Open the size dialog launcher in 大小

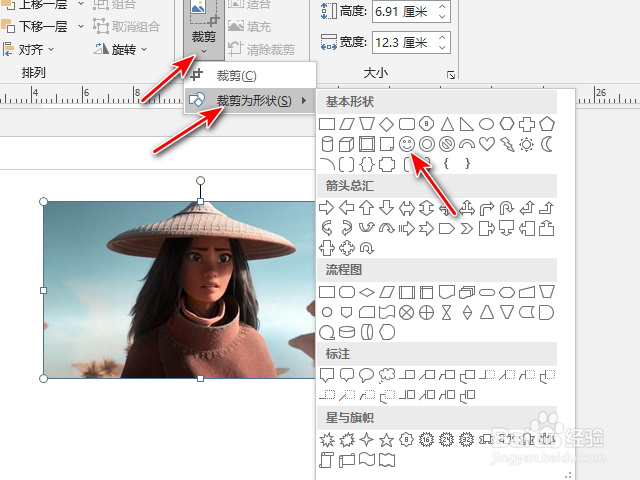pos(451,75)
